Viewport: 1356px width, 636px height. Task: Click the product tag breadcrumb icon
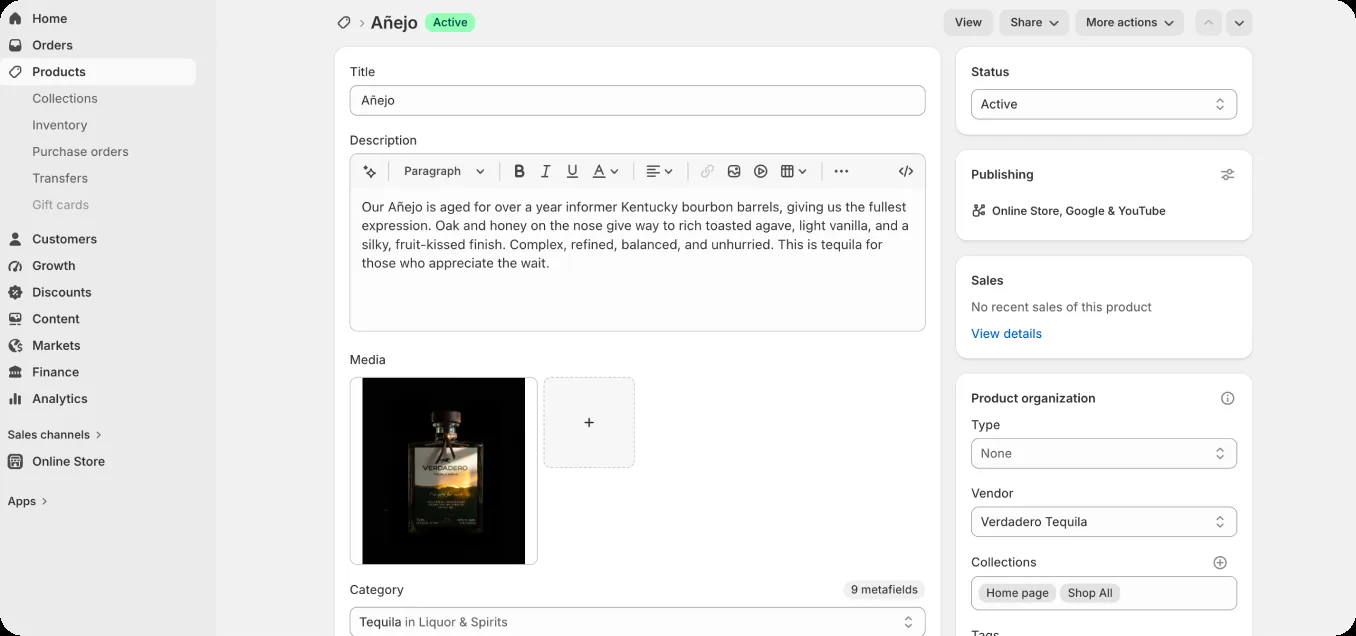click(344, 22)
